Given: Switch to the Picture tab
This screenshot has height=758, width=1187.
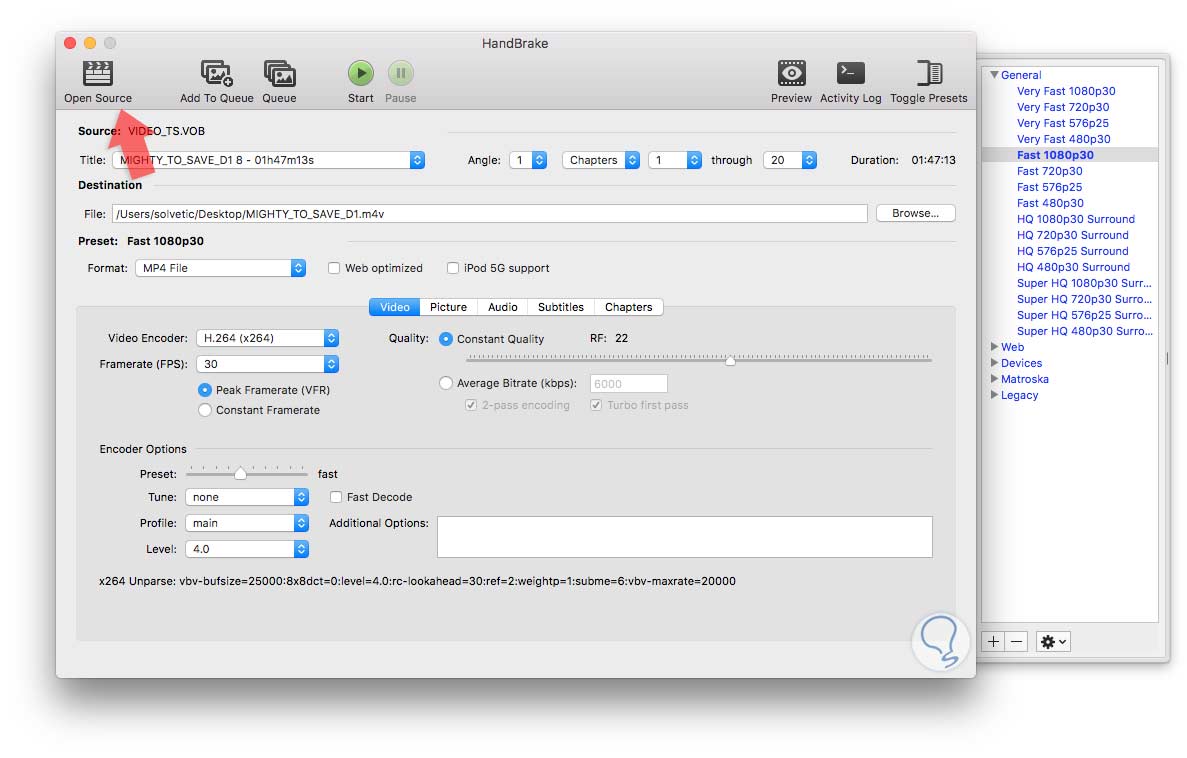Looking at the screenshot, I should point(448,307).
